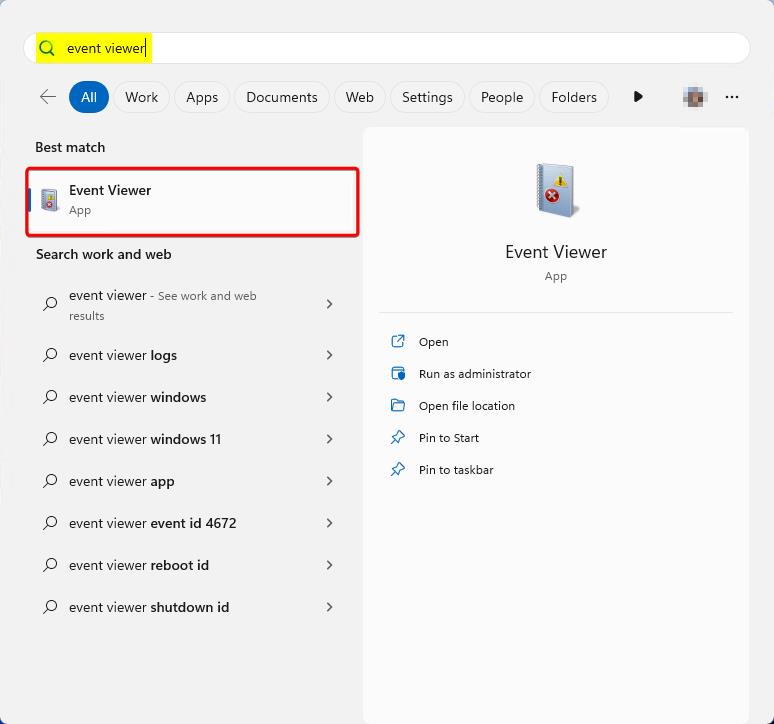Screen dimensions: 774x724
Task: Switch to the Apps filter tab
Action: tap(202, 97)
